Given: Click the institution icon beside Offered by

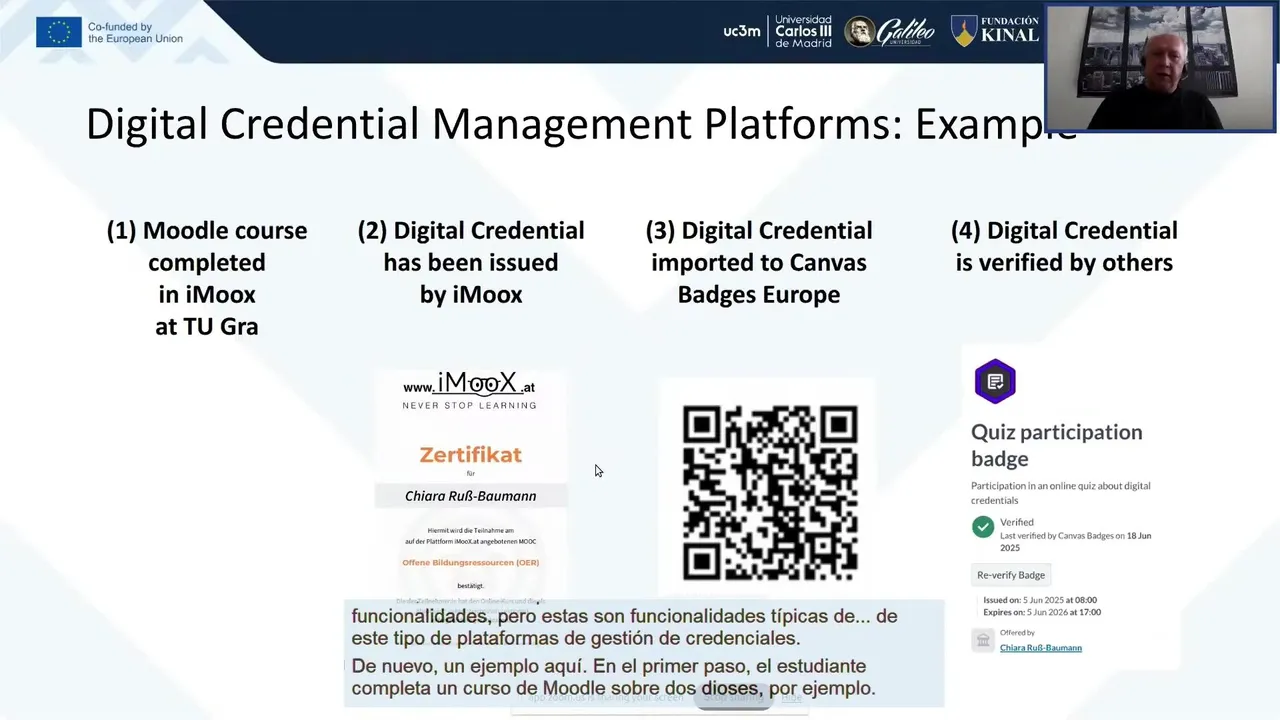Looking at the screenshot, I should coord(983,640).
